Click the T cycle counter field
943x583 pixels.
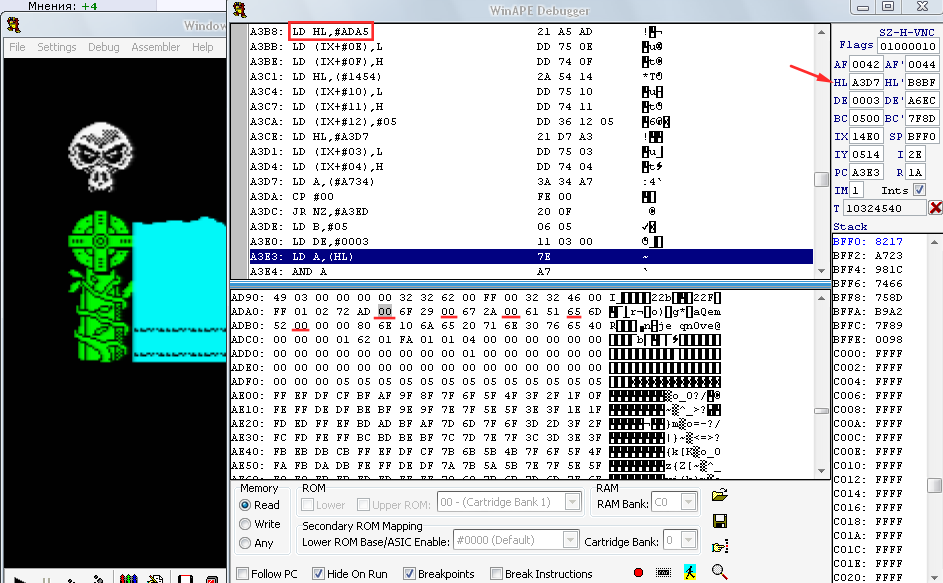[885, 208]
